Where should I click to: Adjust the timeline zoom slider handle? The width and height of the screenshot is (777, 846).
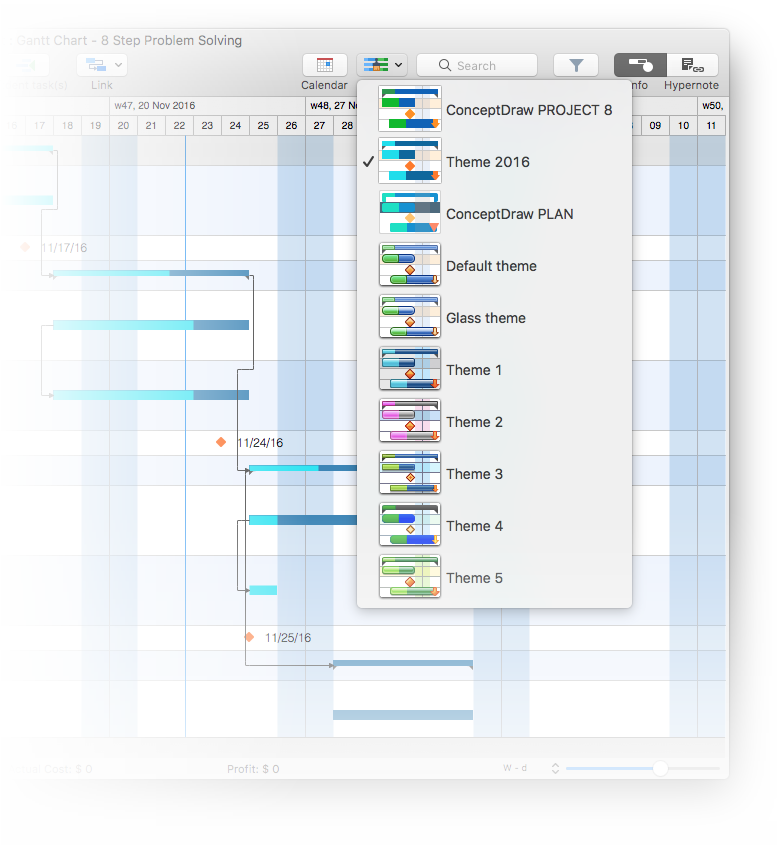coord(660,768)
